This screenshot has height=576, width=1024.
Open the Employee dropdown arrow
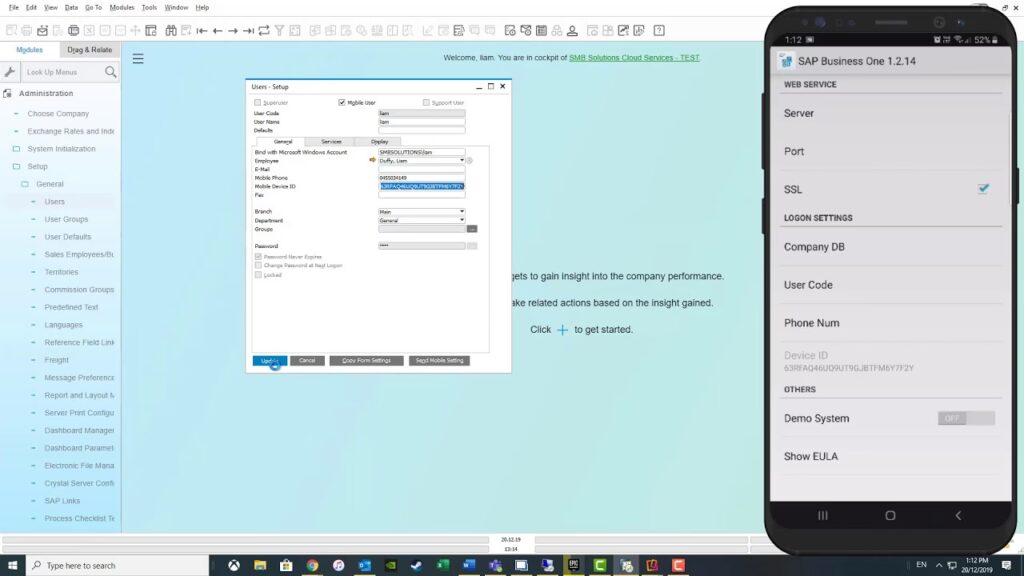click(x=461, y=160)
